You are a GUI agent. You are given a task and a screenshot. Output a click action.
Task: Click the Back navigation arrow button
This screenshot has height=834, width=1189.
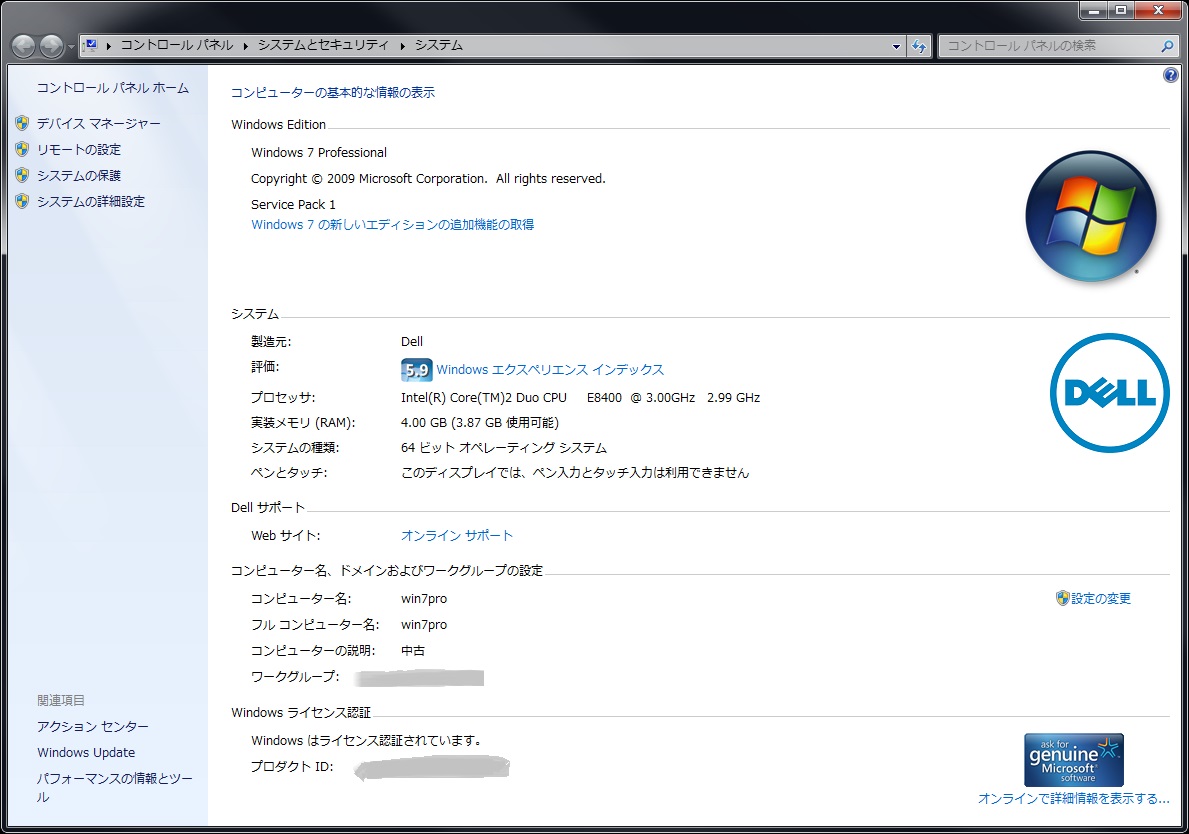[24, 46]
